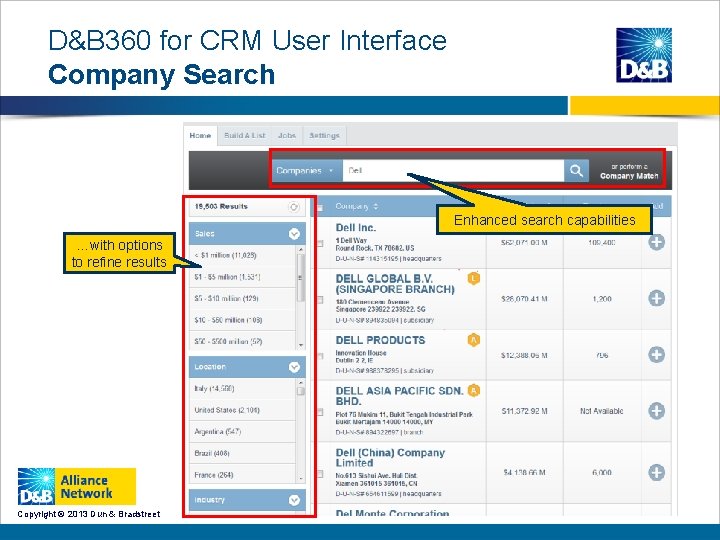This screenshot has height=540, width=720.
Task: Click the $12,388.05 M sales value
Action: pos(524,355)
